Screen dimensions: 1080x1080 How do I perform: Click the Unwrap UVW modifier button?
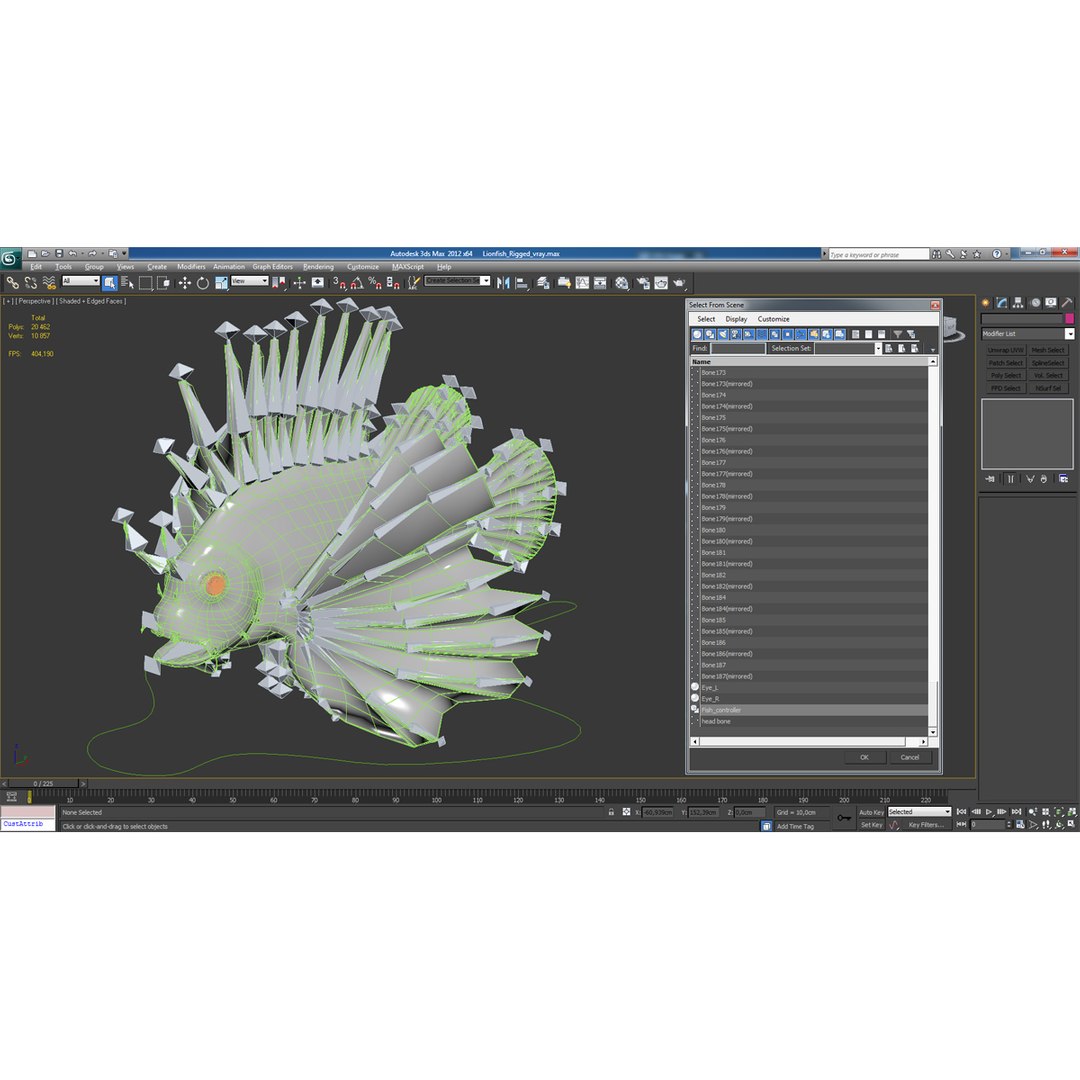(x=1006, y=350)
